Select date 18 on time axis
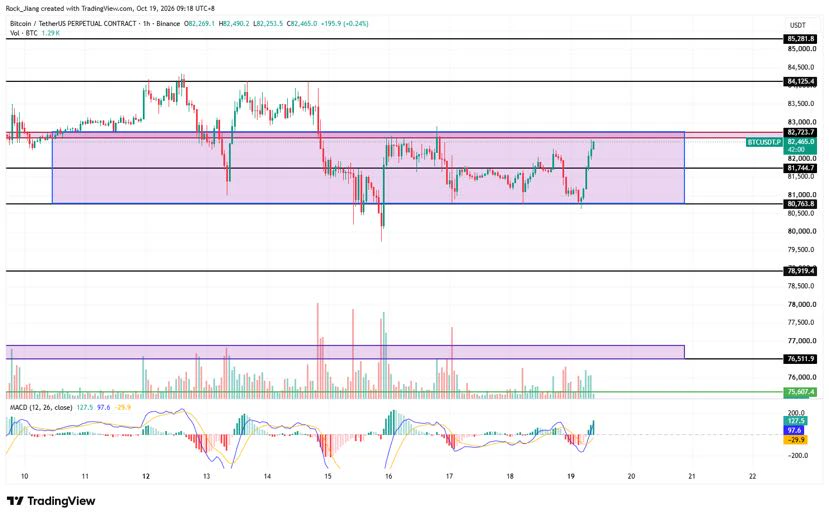The width and height of the screenshot is (829, 518). pyautogui.click(x=510, y=476)
